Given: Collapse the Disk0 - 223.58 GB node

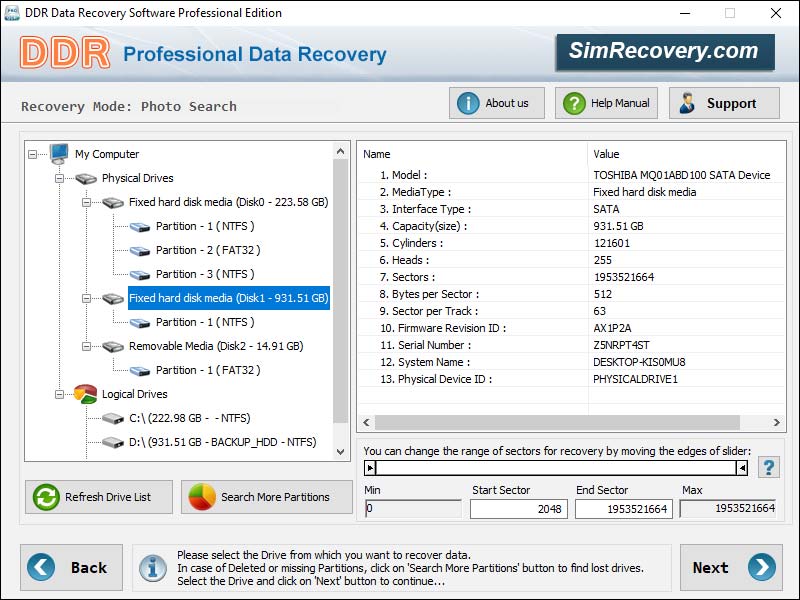Looking at the screenshot, I should coord(86,202).
